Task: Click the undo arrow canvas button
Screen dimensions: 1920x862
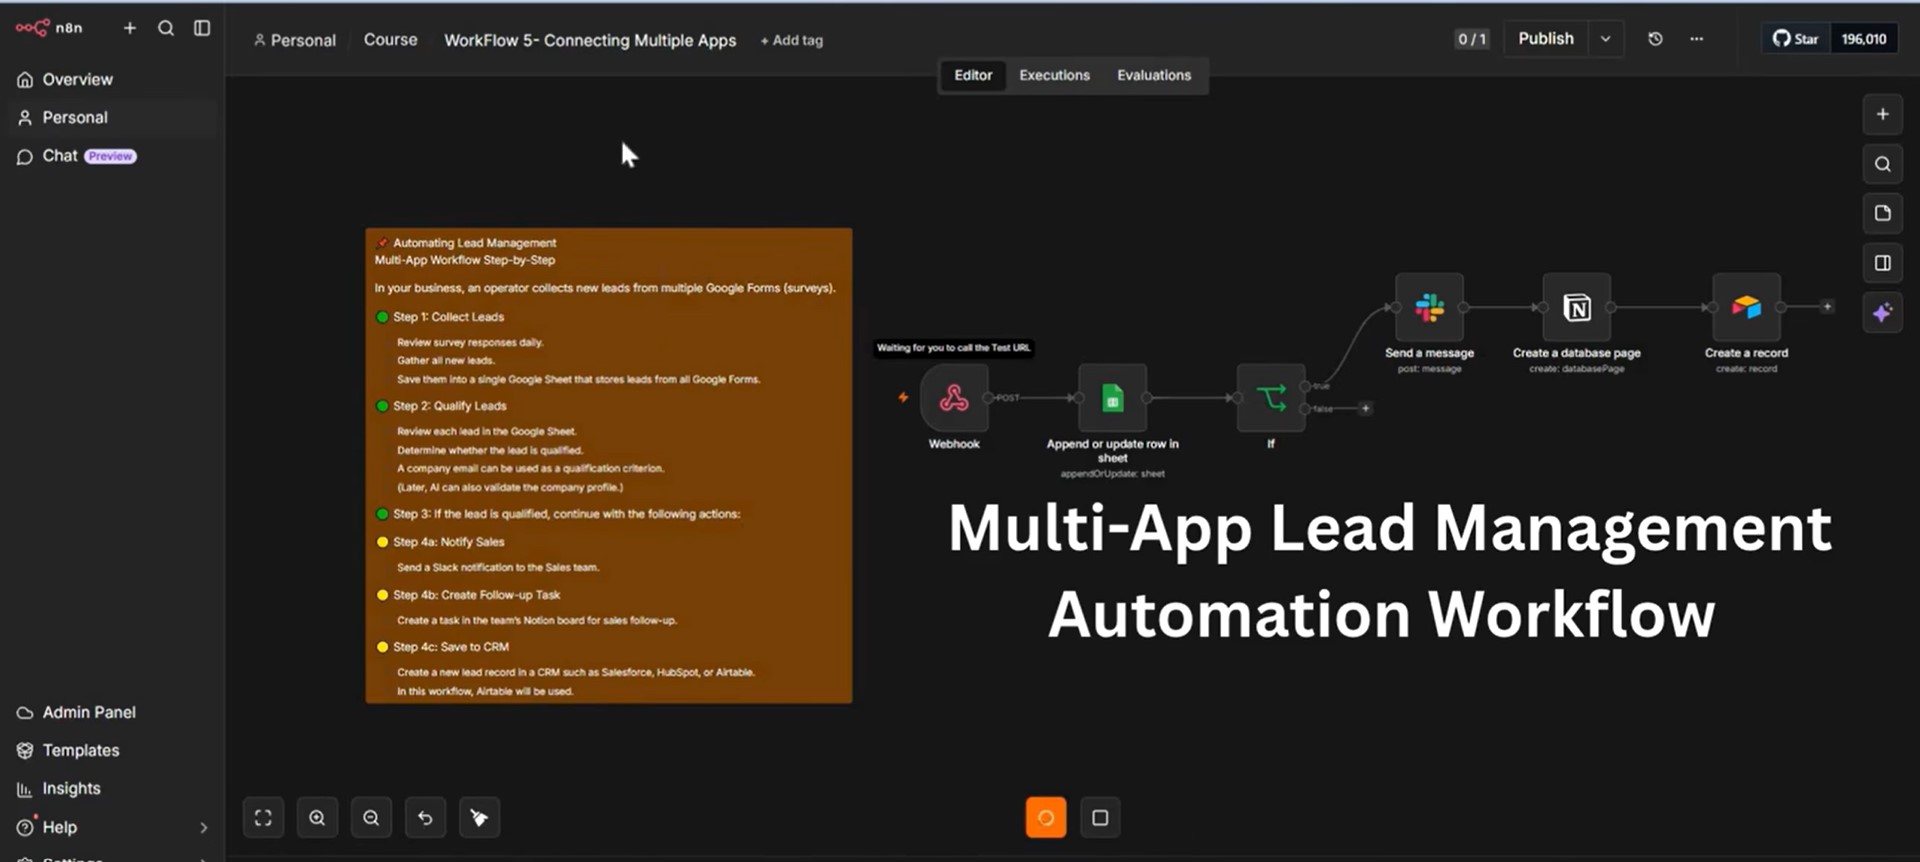Action: (x=425, y=818)
